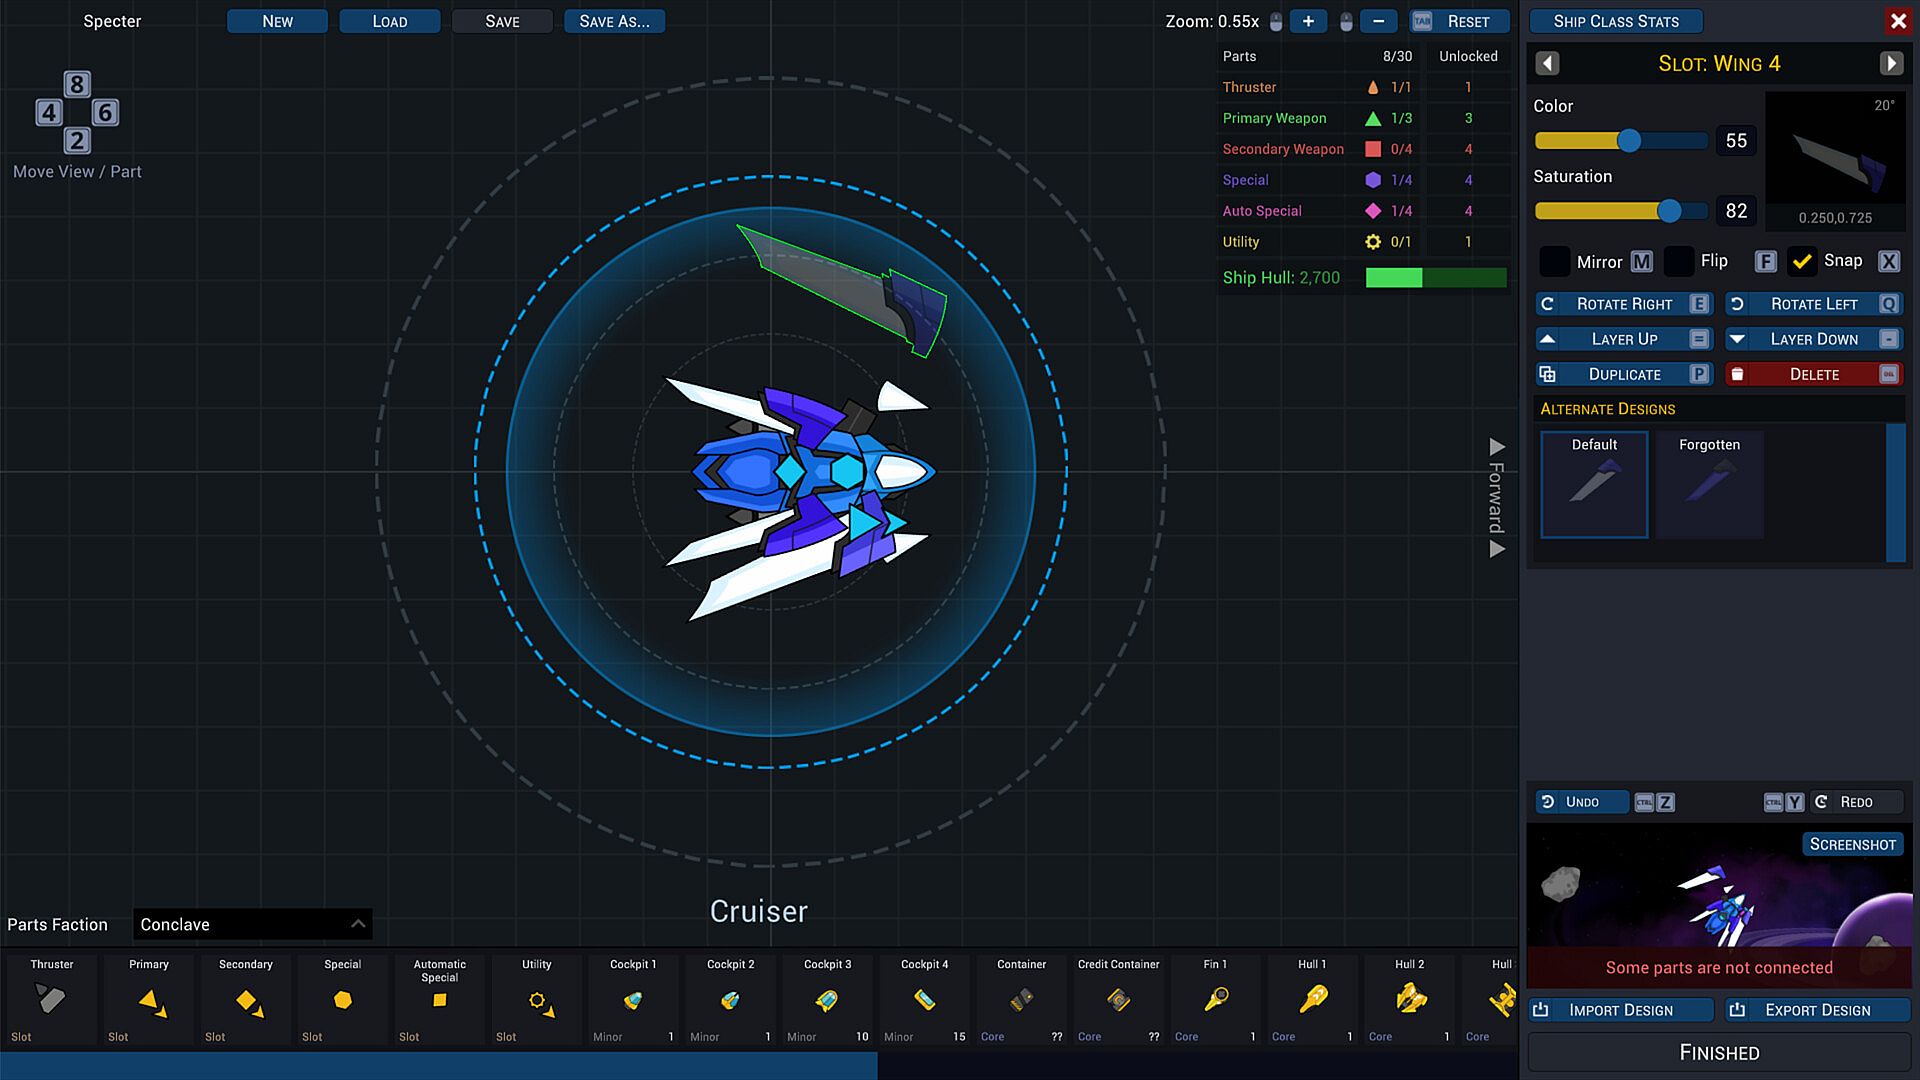Screen dimensions: 1920x1080
Task: Open the Ship Class Stats tab
Action: coord(1616,21)
